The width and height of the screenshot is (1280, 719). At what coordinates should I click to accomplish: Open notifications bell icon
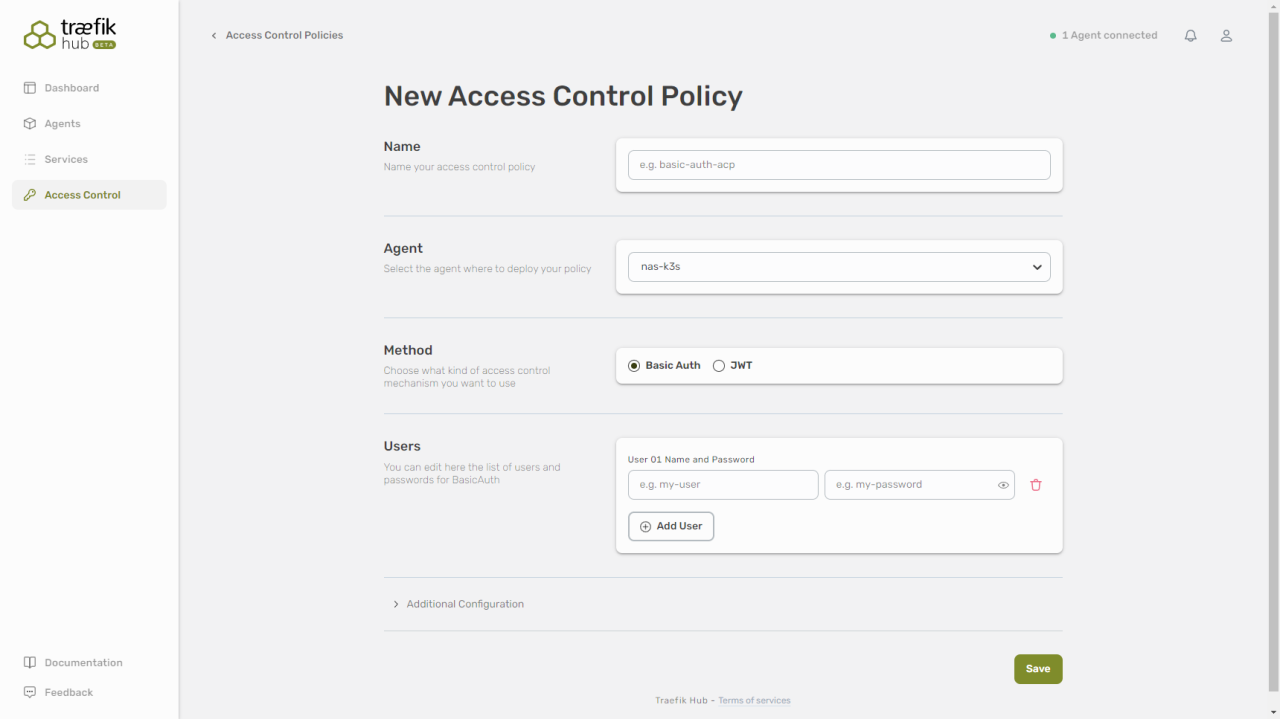point(1190,36)
